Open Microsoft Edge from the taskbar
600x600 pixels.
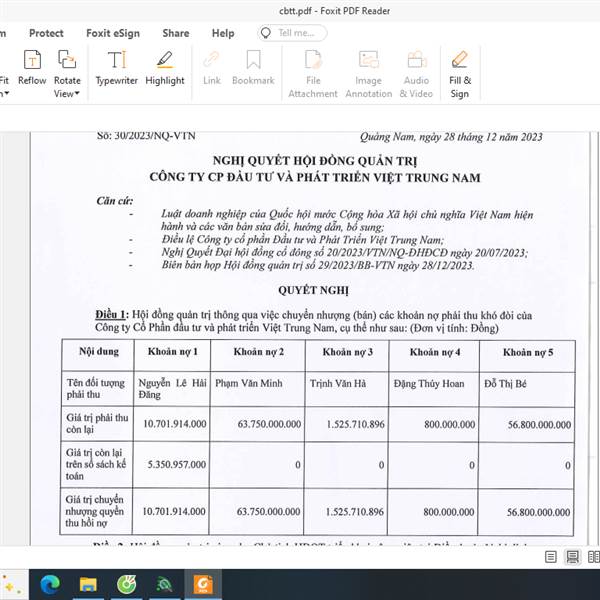pos(50,584)
